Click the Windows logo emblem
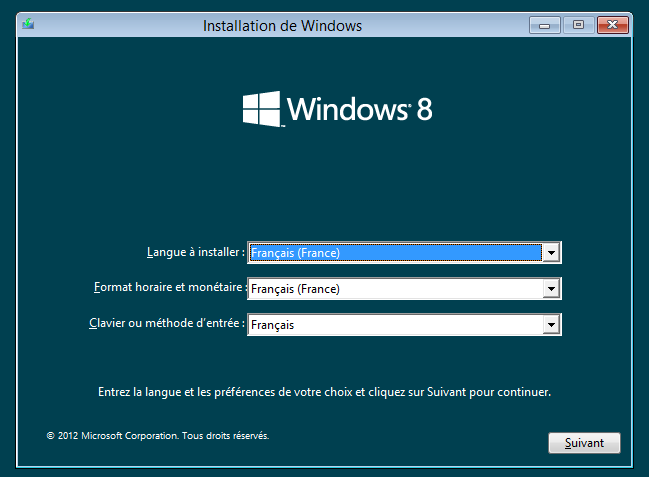Screen dimensions: 649x477 point(262,108)
